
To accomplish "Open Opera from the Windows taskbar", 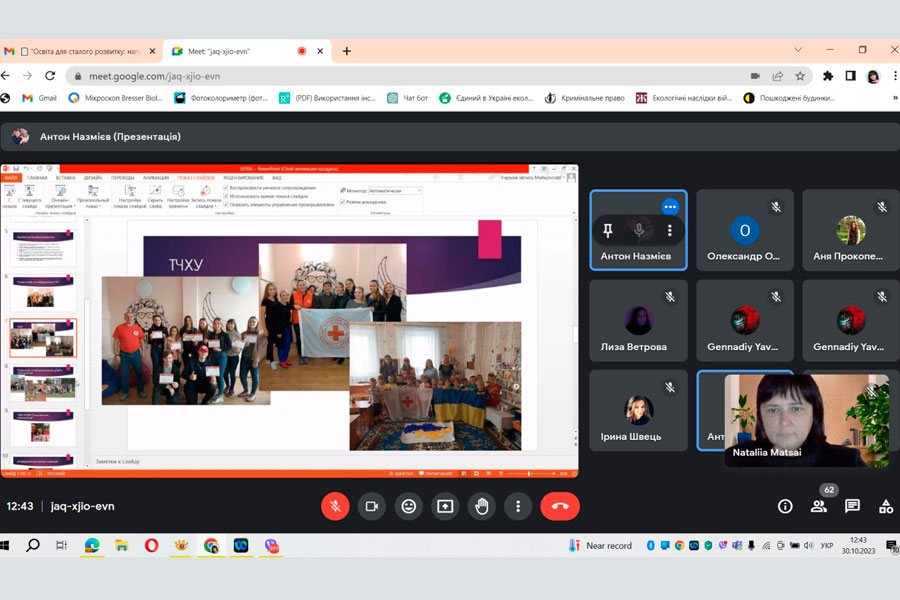I will pos(152,545).
